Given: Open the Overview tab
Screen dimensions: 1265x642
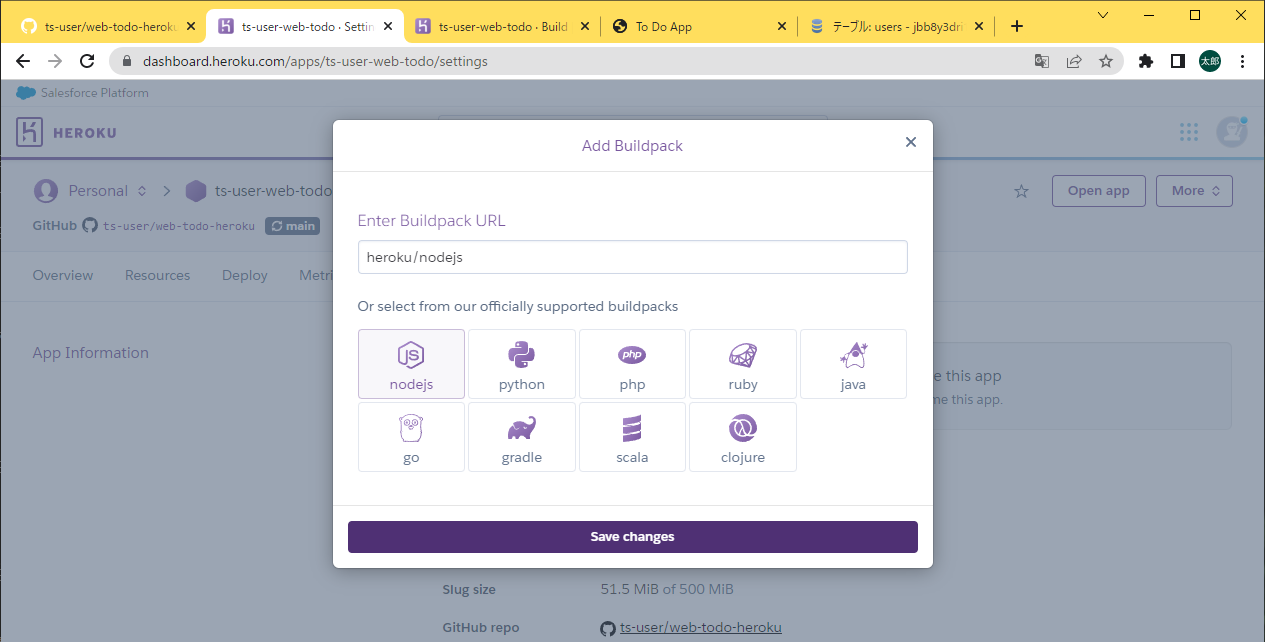Looking at the screenshot, I should pyautogui.click(x=63, y=275).
